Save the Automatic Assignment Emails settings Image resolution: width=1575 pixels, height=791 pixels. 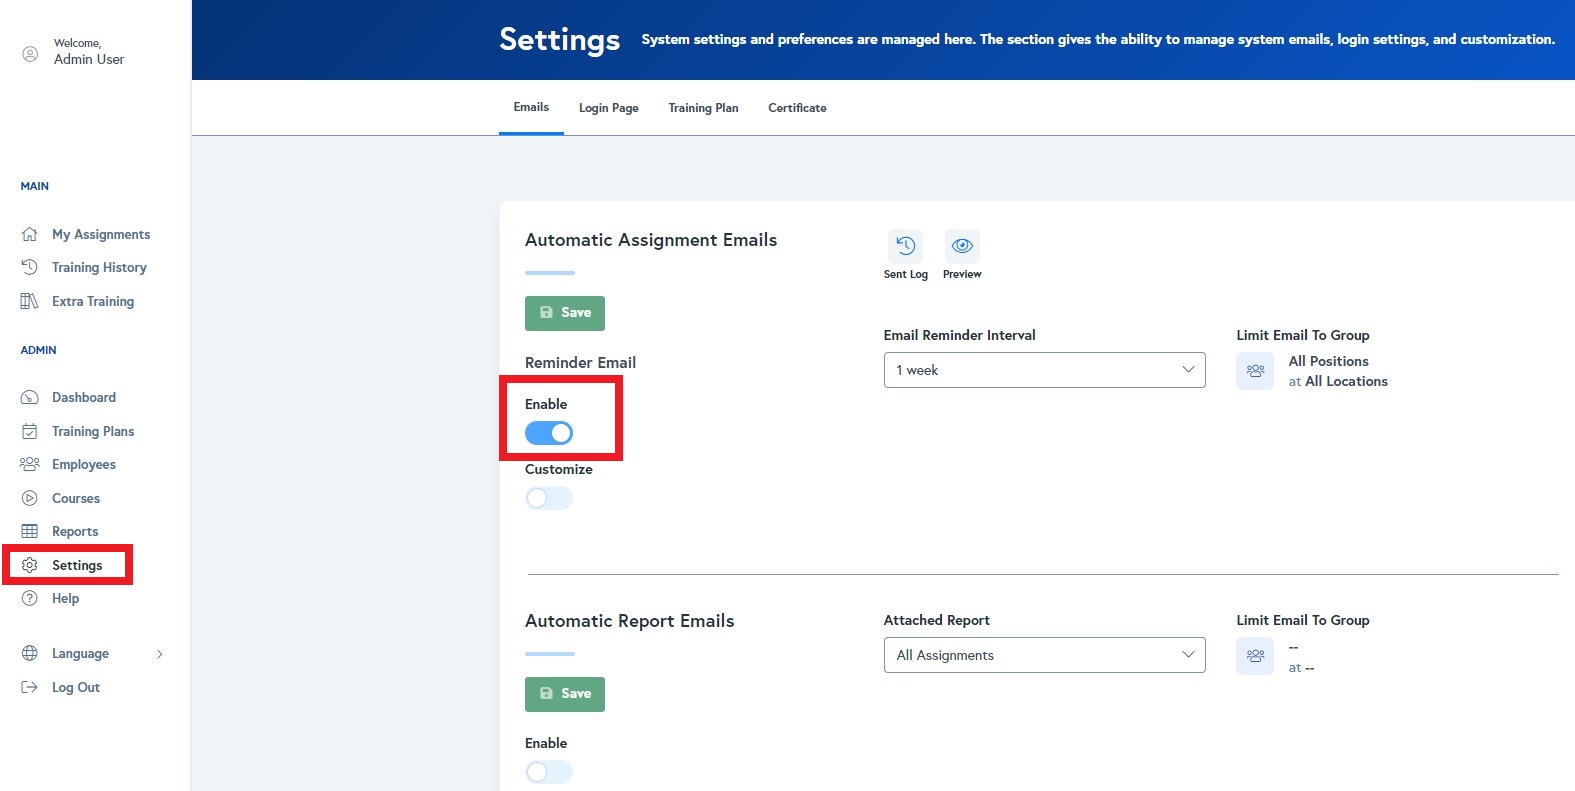[565, 313]
